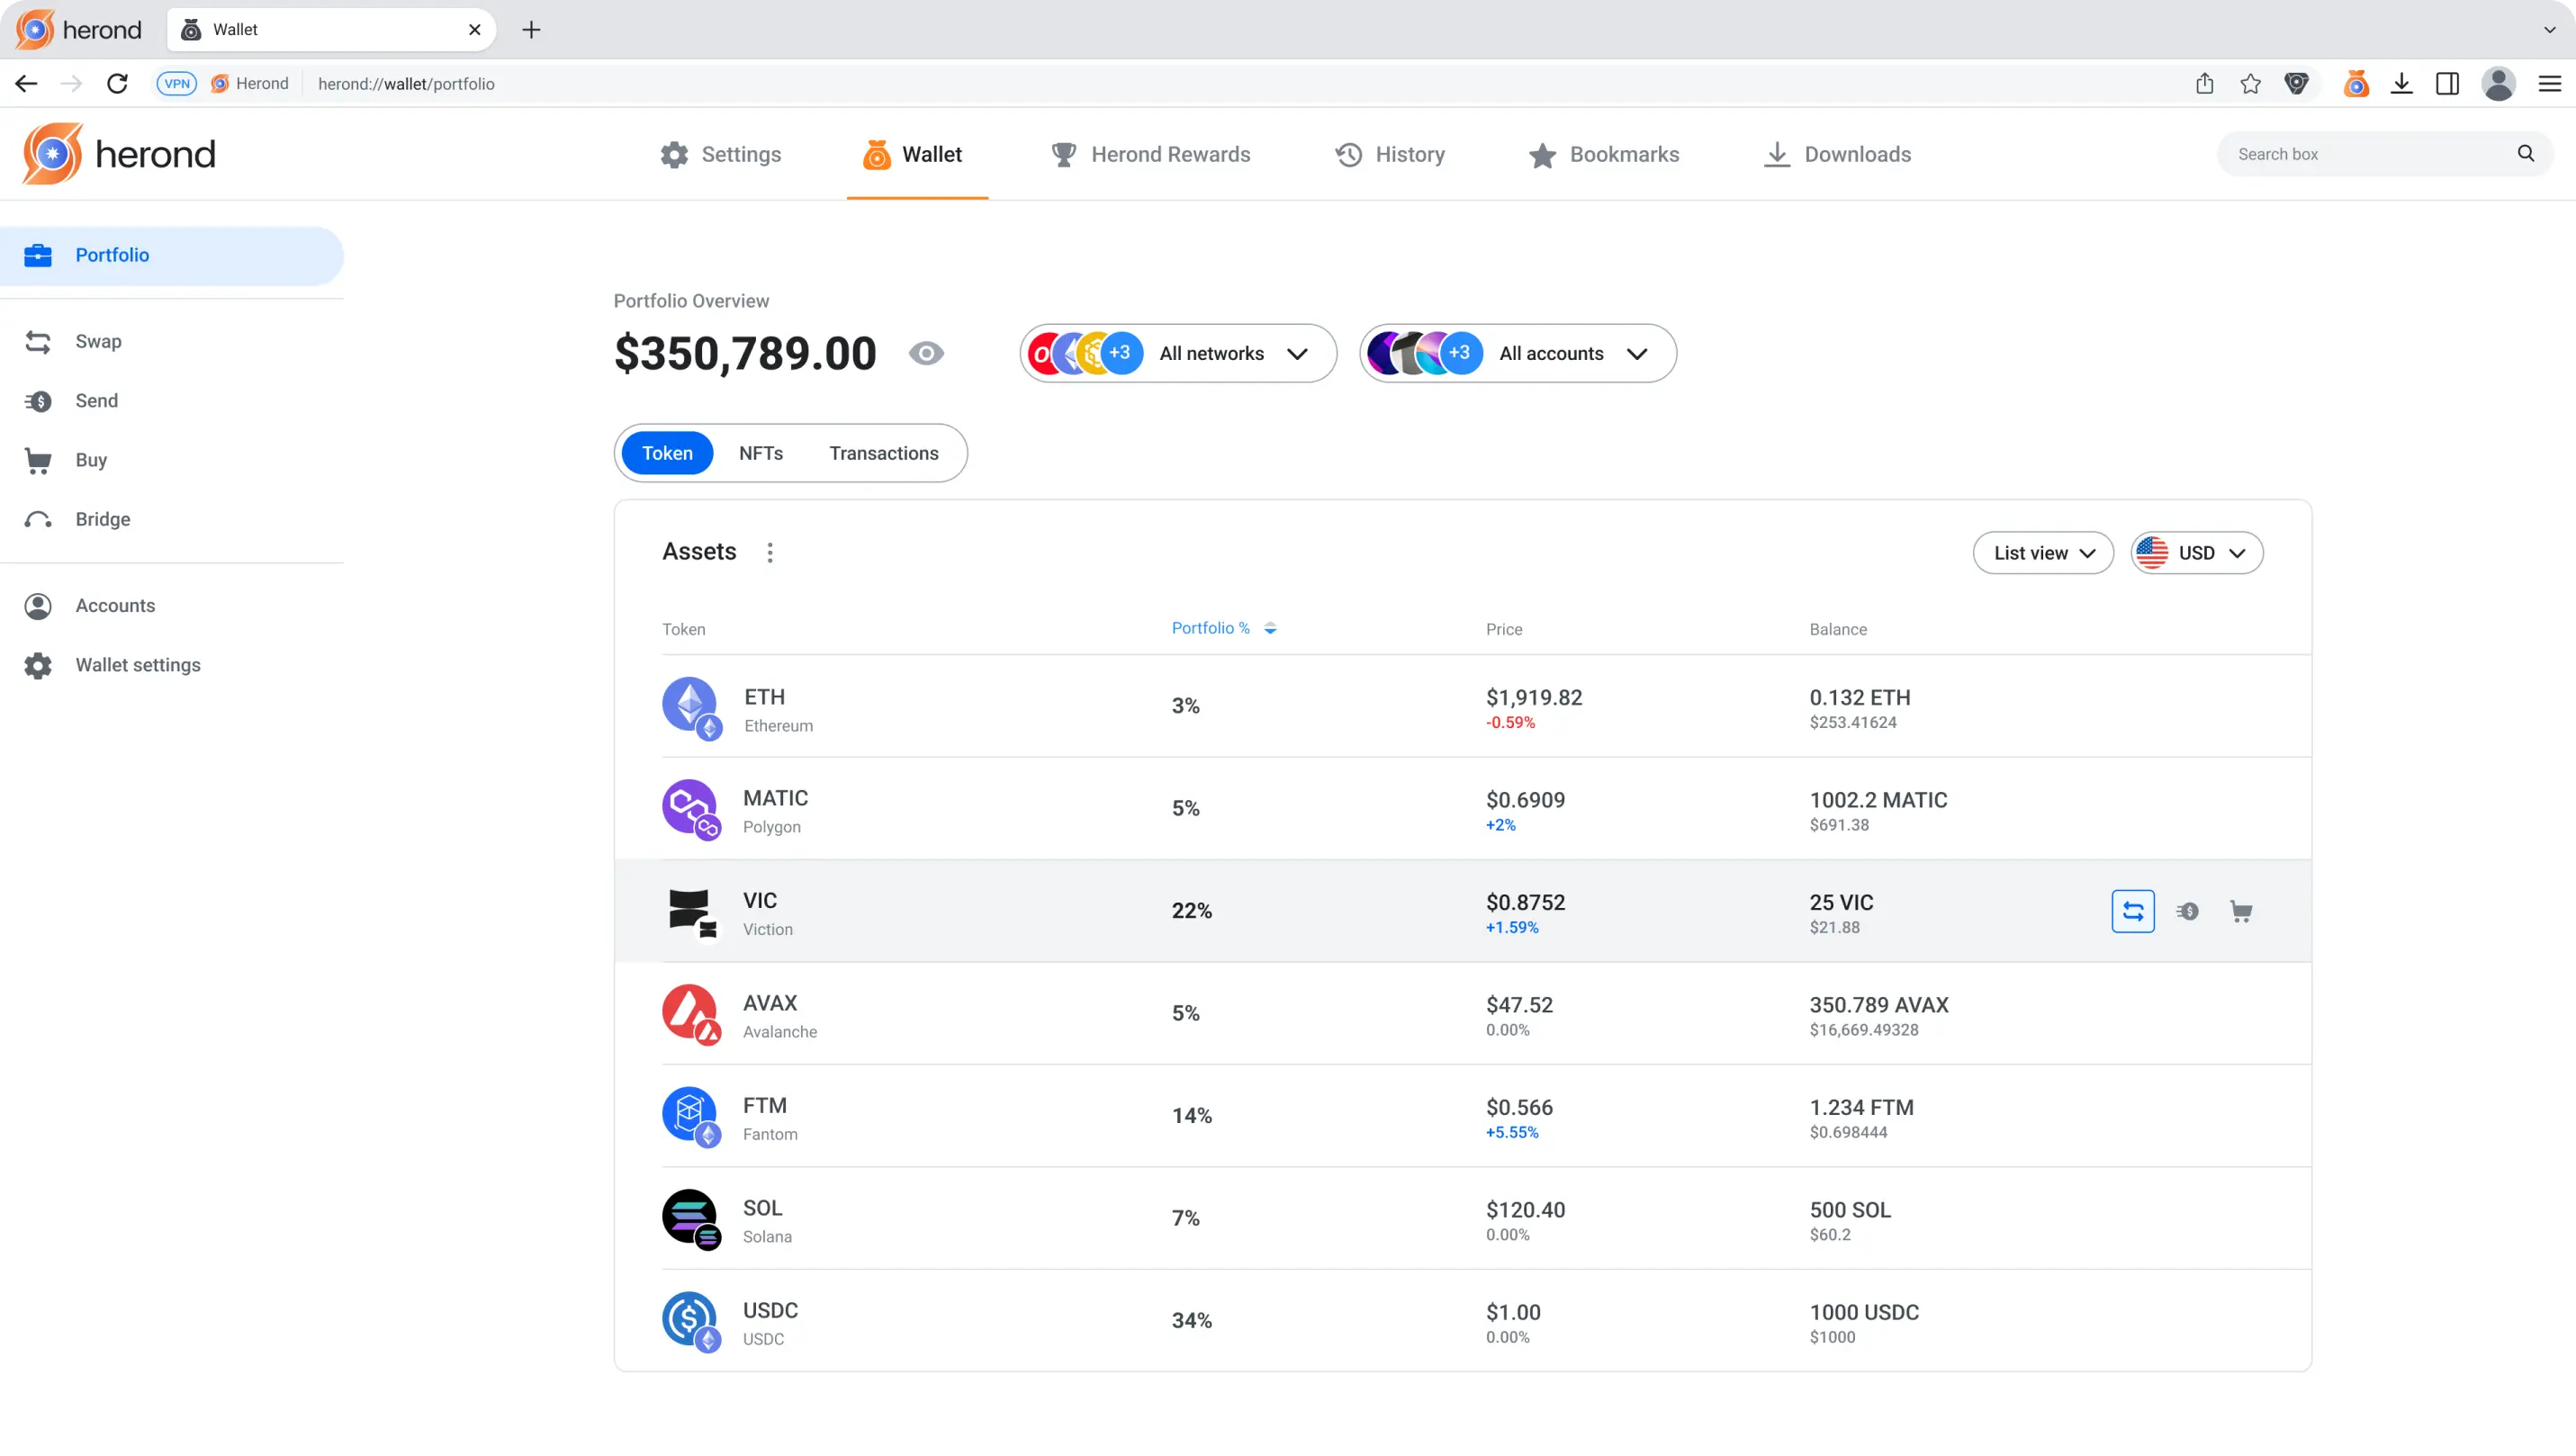The image size is (2576, 1456).
Task: Click the Herond logo in page header
Action: pyautogui.click(x=119, y=154)
